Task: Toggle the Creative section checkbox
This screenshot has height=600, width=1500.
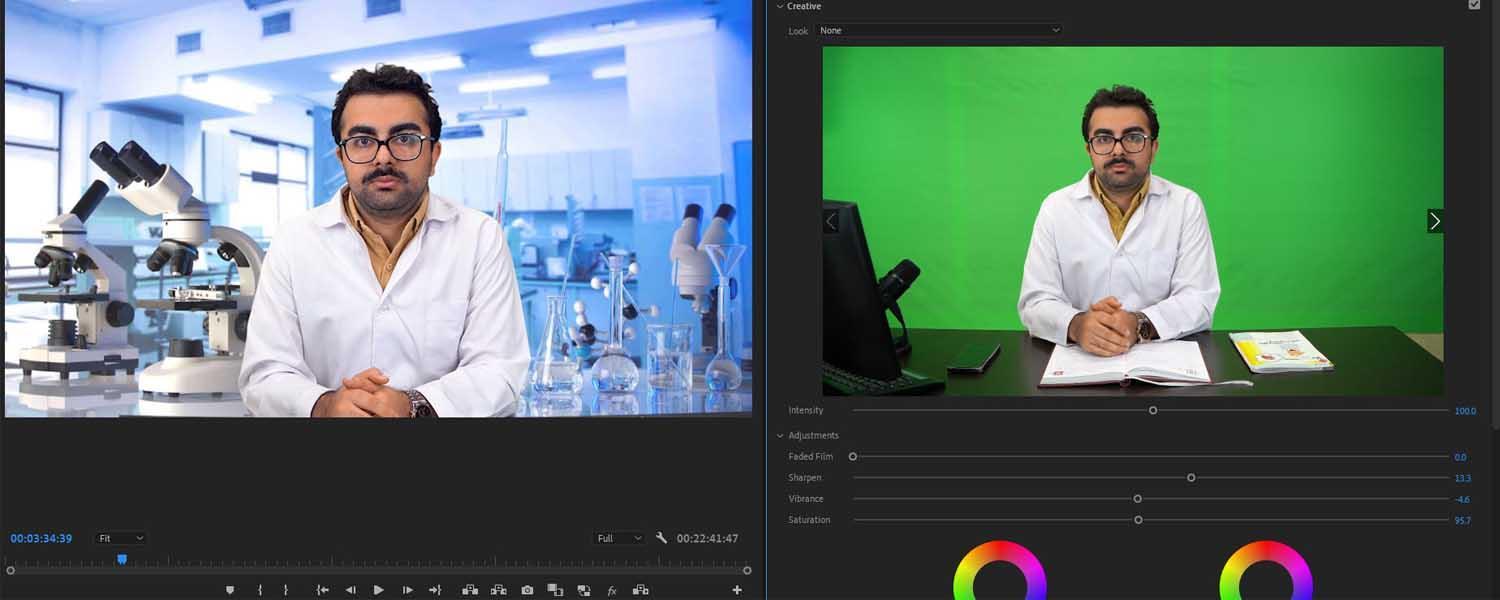Action: [1474, 5]
